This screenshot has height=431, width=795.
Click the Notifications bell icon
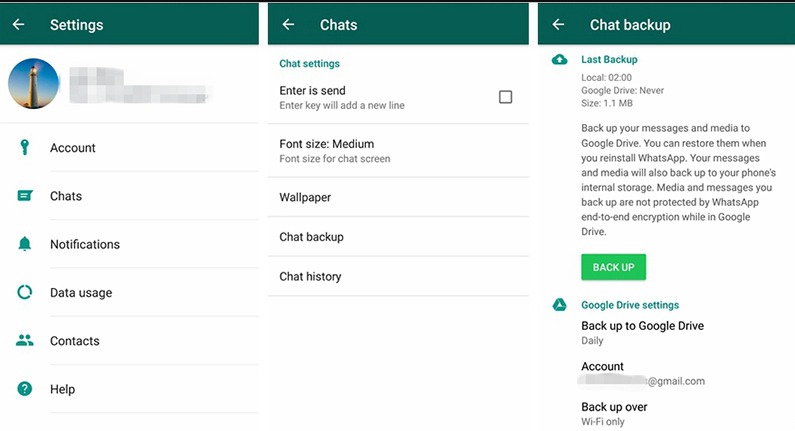coord(24,244)
